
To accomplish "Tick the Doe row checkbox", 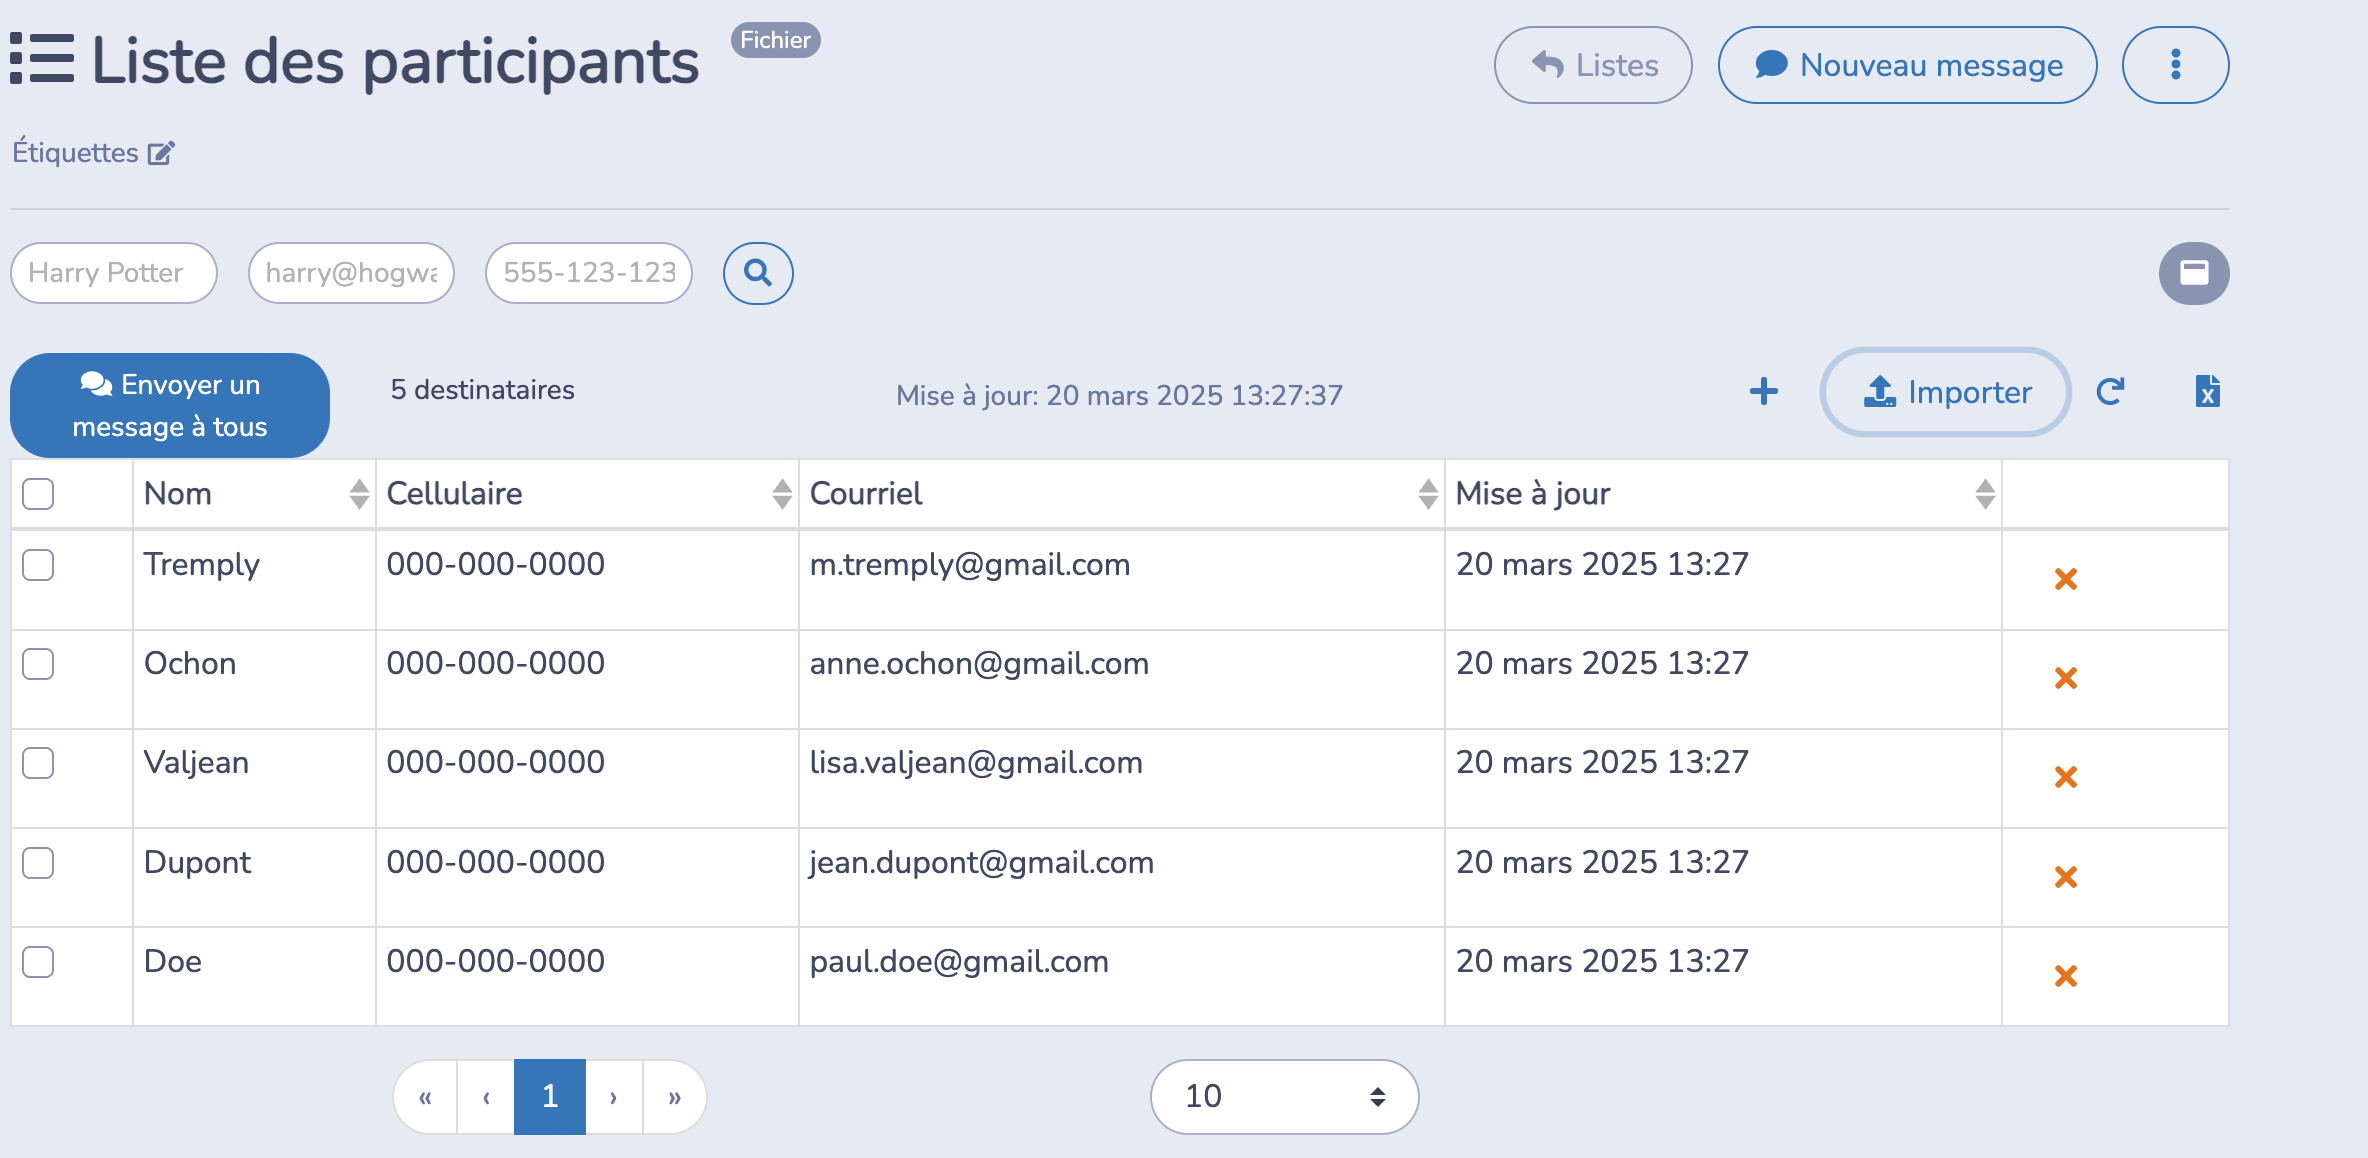I will (x=38, y=962).
